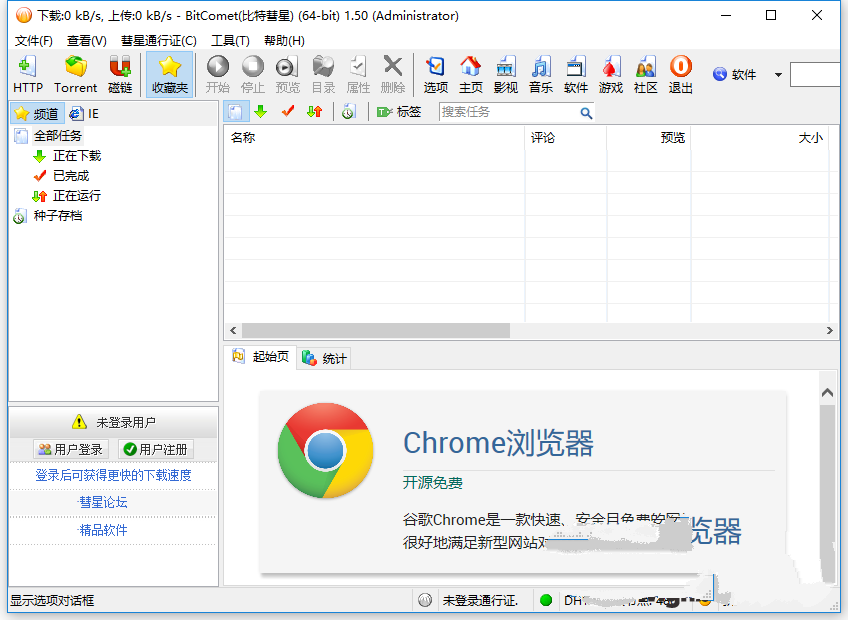
Task: Select 正在下载 in the task tree
Action: [76, 156]
